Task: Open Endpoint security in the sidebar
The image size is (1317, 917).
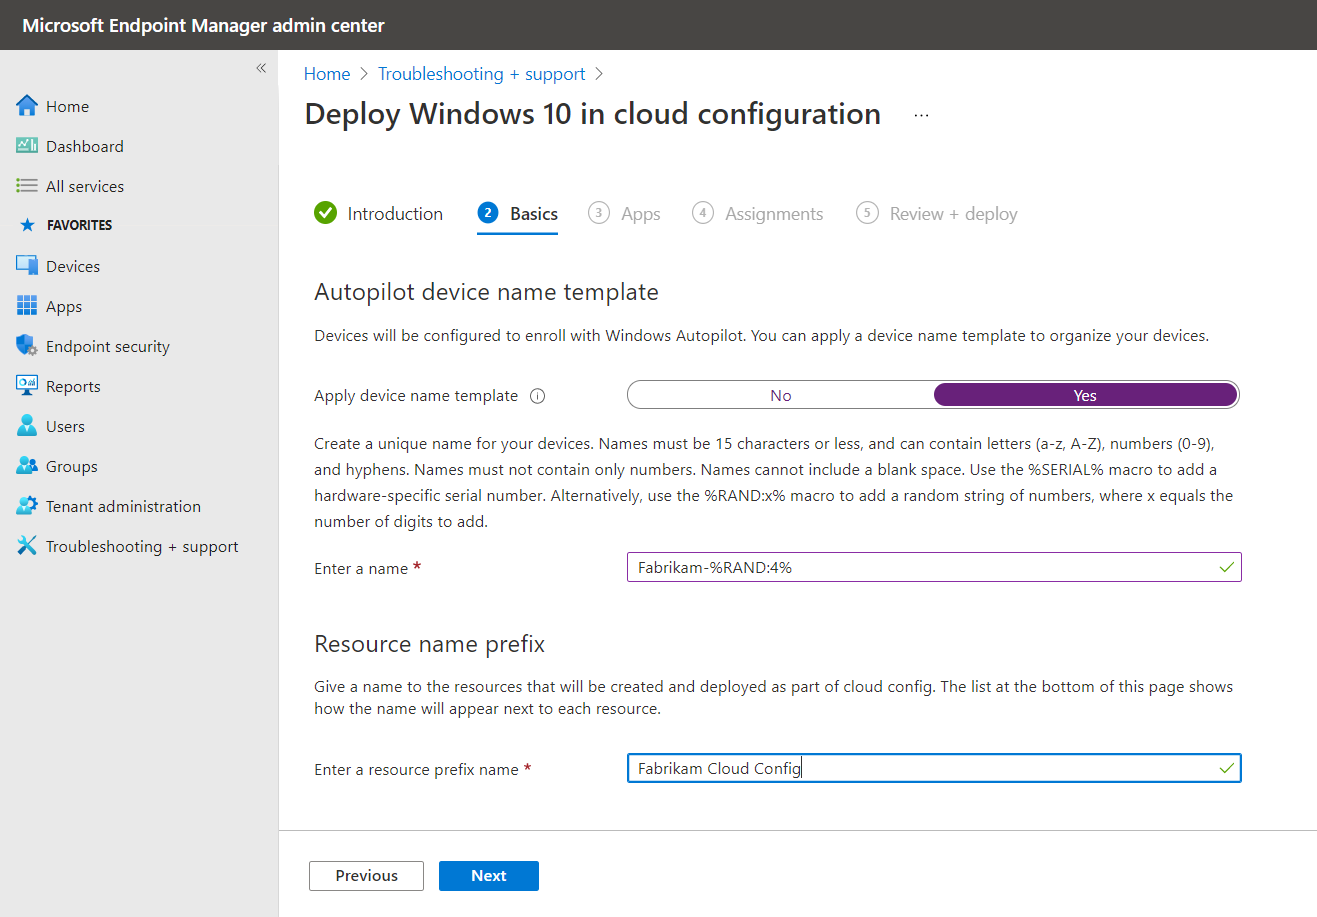Action: pos(108,346)
